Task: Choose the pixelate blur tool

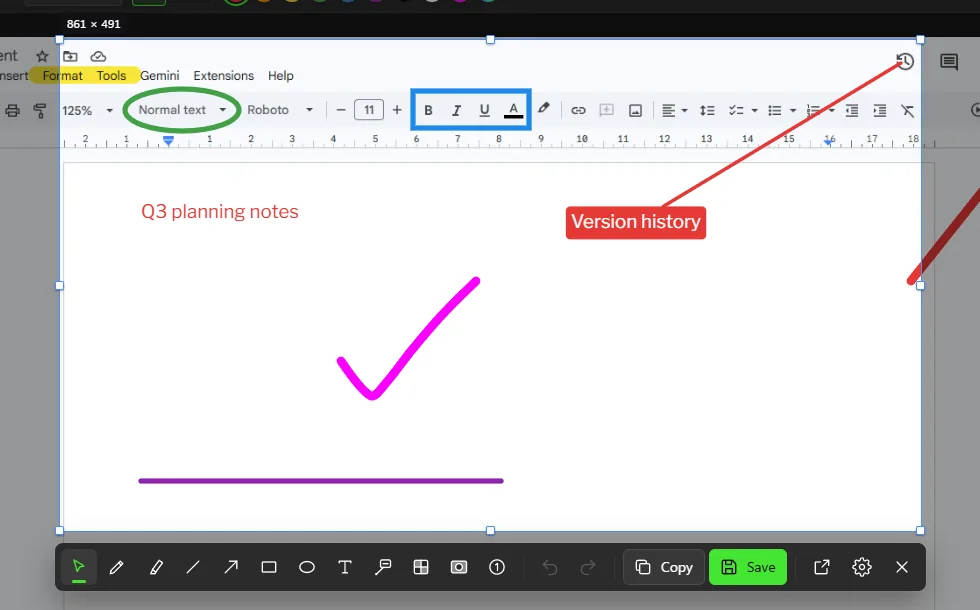Action: click(421, 567)
